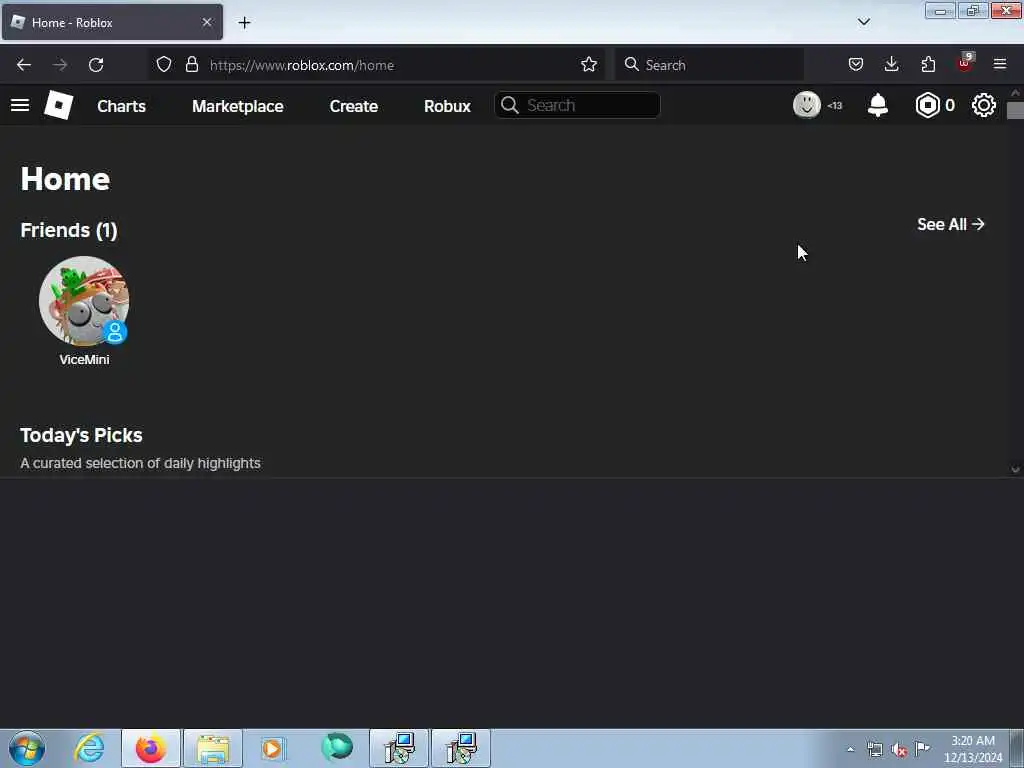Expand the list all tabs dropdown
The image size is (1024, 768).
(x=863, y=22)
